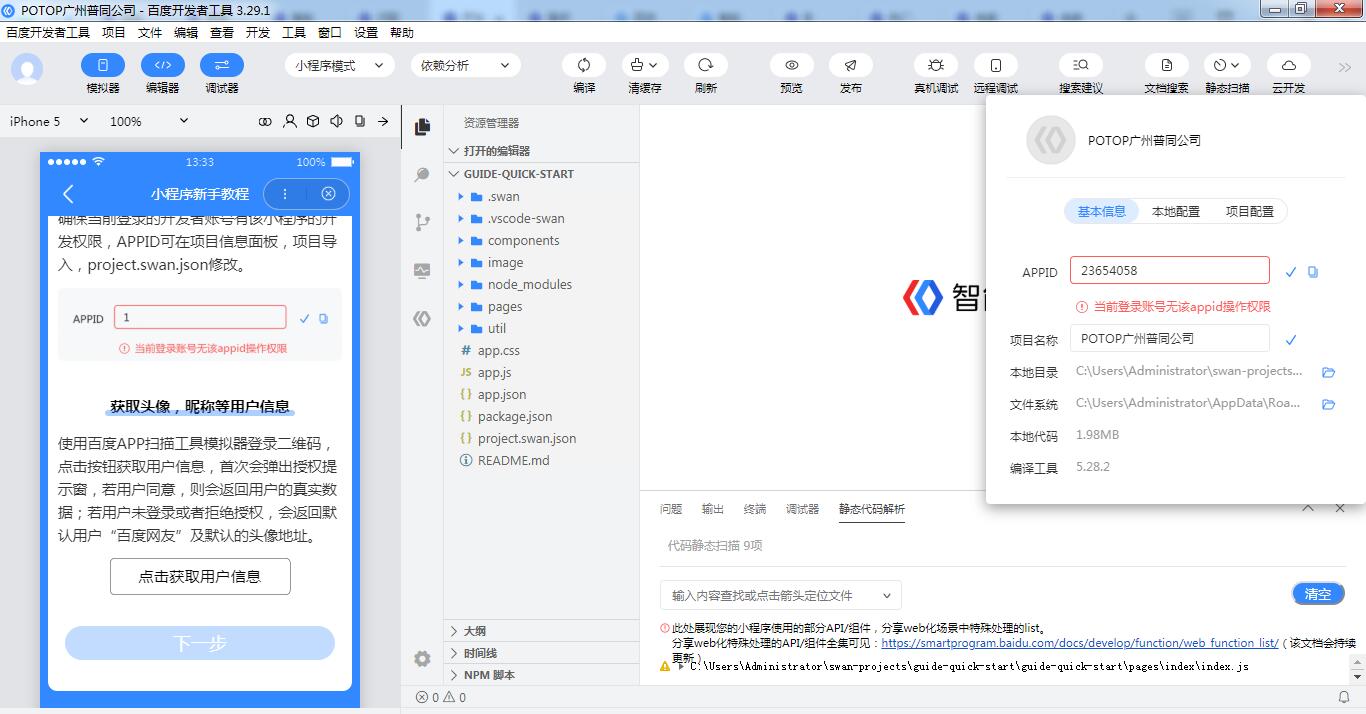Open the 100% zoom dropdown
Image resolution: width=1366 pixels, height=714 pixels.
click(148, 121)
